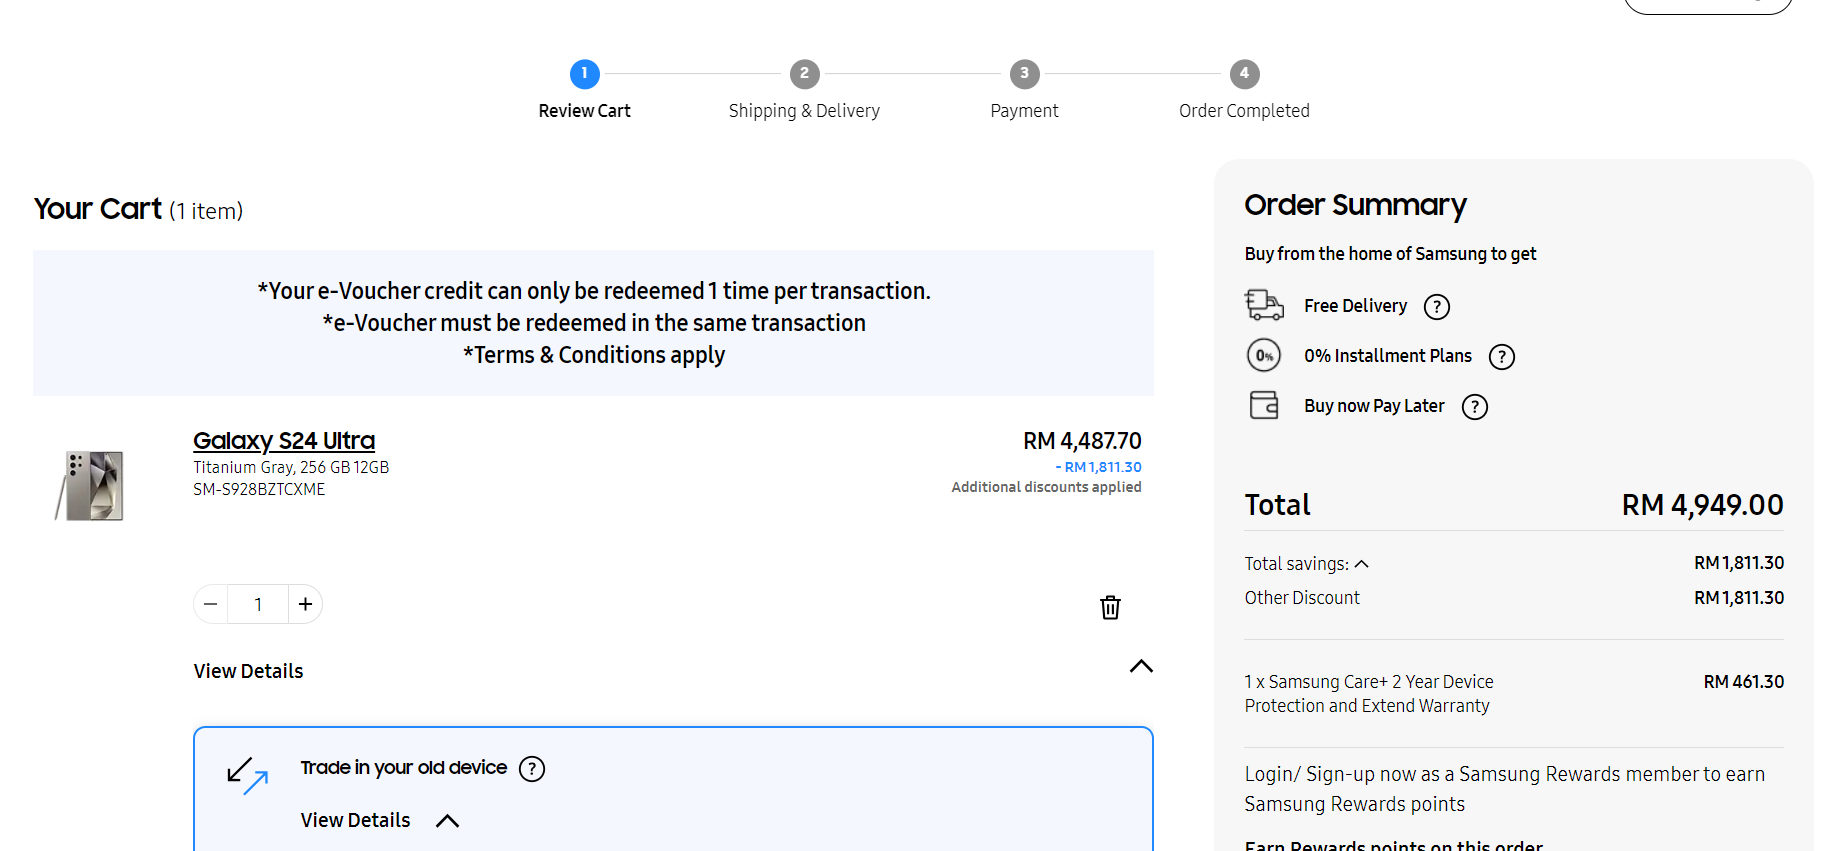
Task: Click Titanium Gray, 256 GB 12GB variant text
Action: [291, 467]
